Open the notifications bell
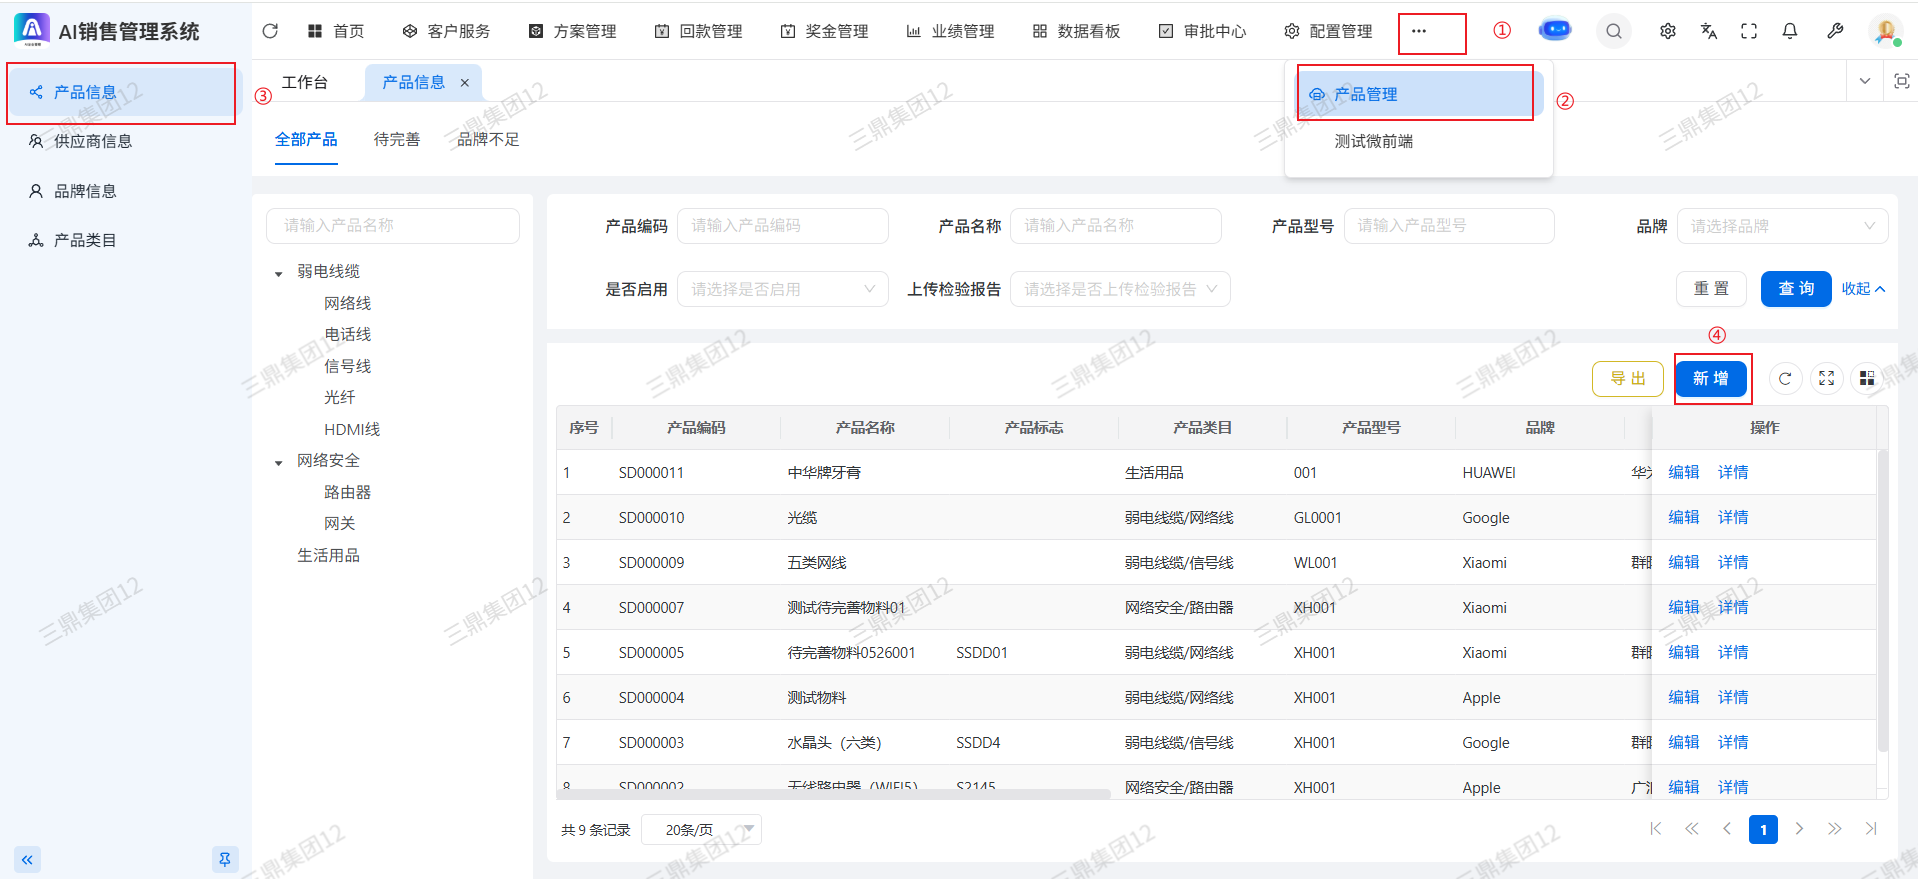This screenshot has height=879, width=1918. [x=1789, y=31]
